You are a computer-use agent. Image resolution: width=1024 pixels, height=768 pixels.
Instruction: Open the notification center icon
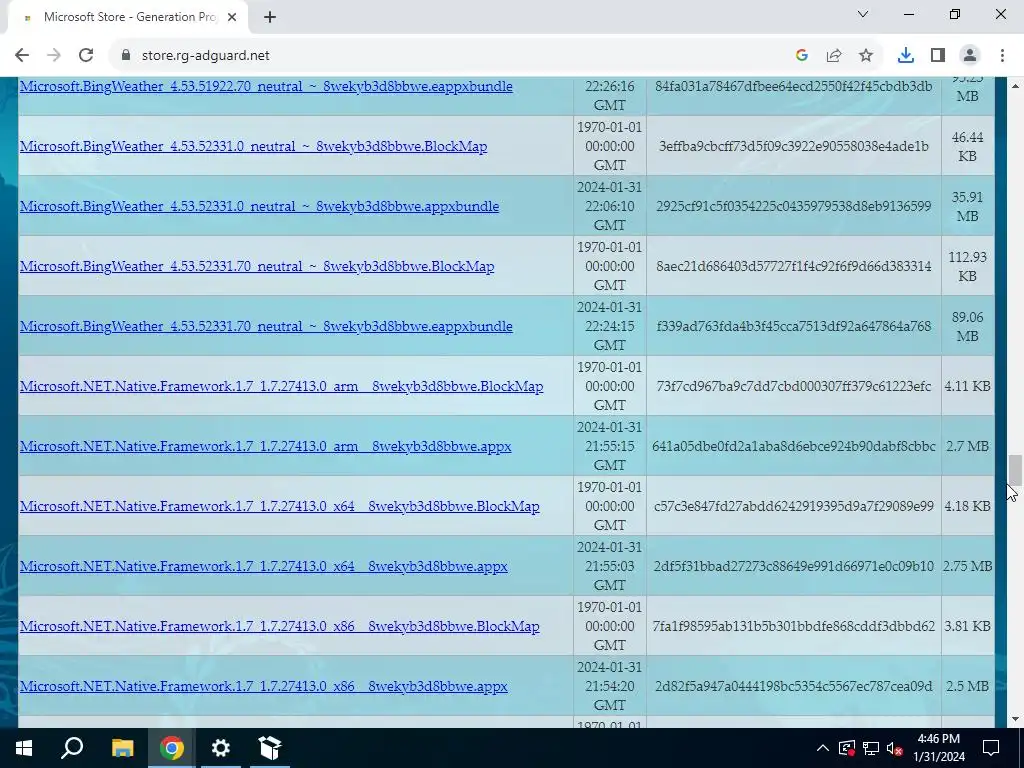pyautogui.click(x=991, y=748)
